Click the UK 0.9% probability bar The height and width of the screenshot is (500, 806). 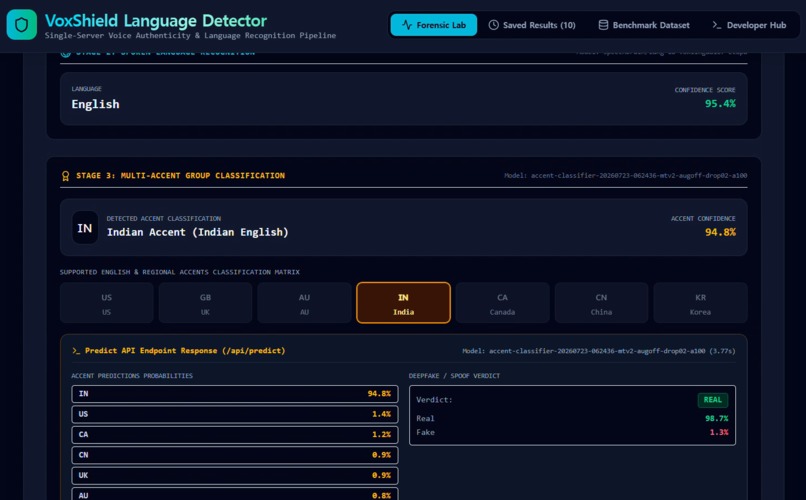(x=235, y=476)
